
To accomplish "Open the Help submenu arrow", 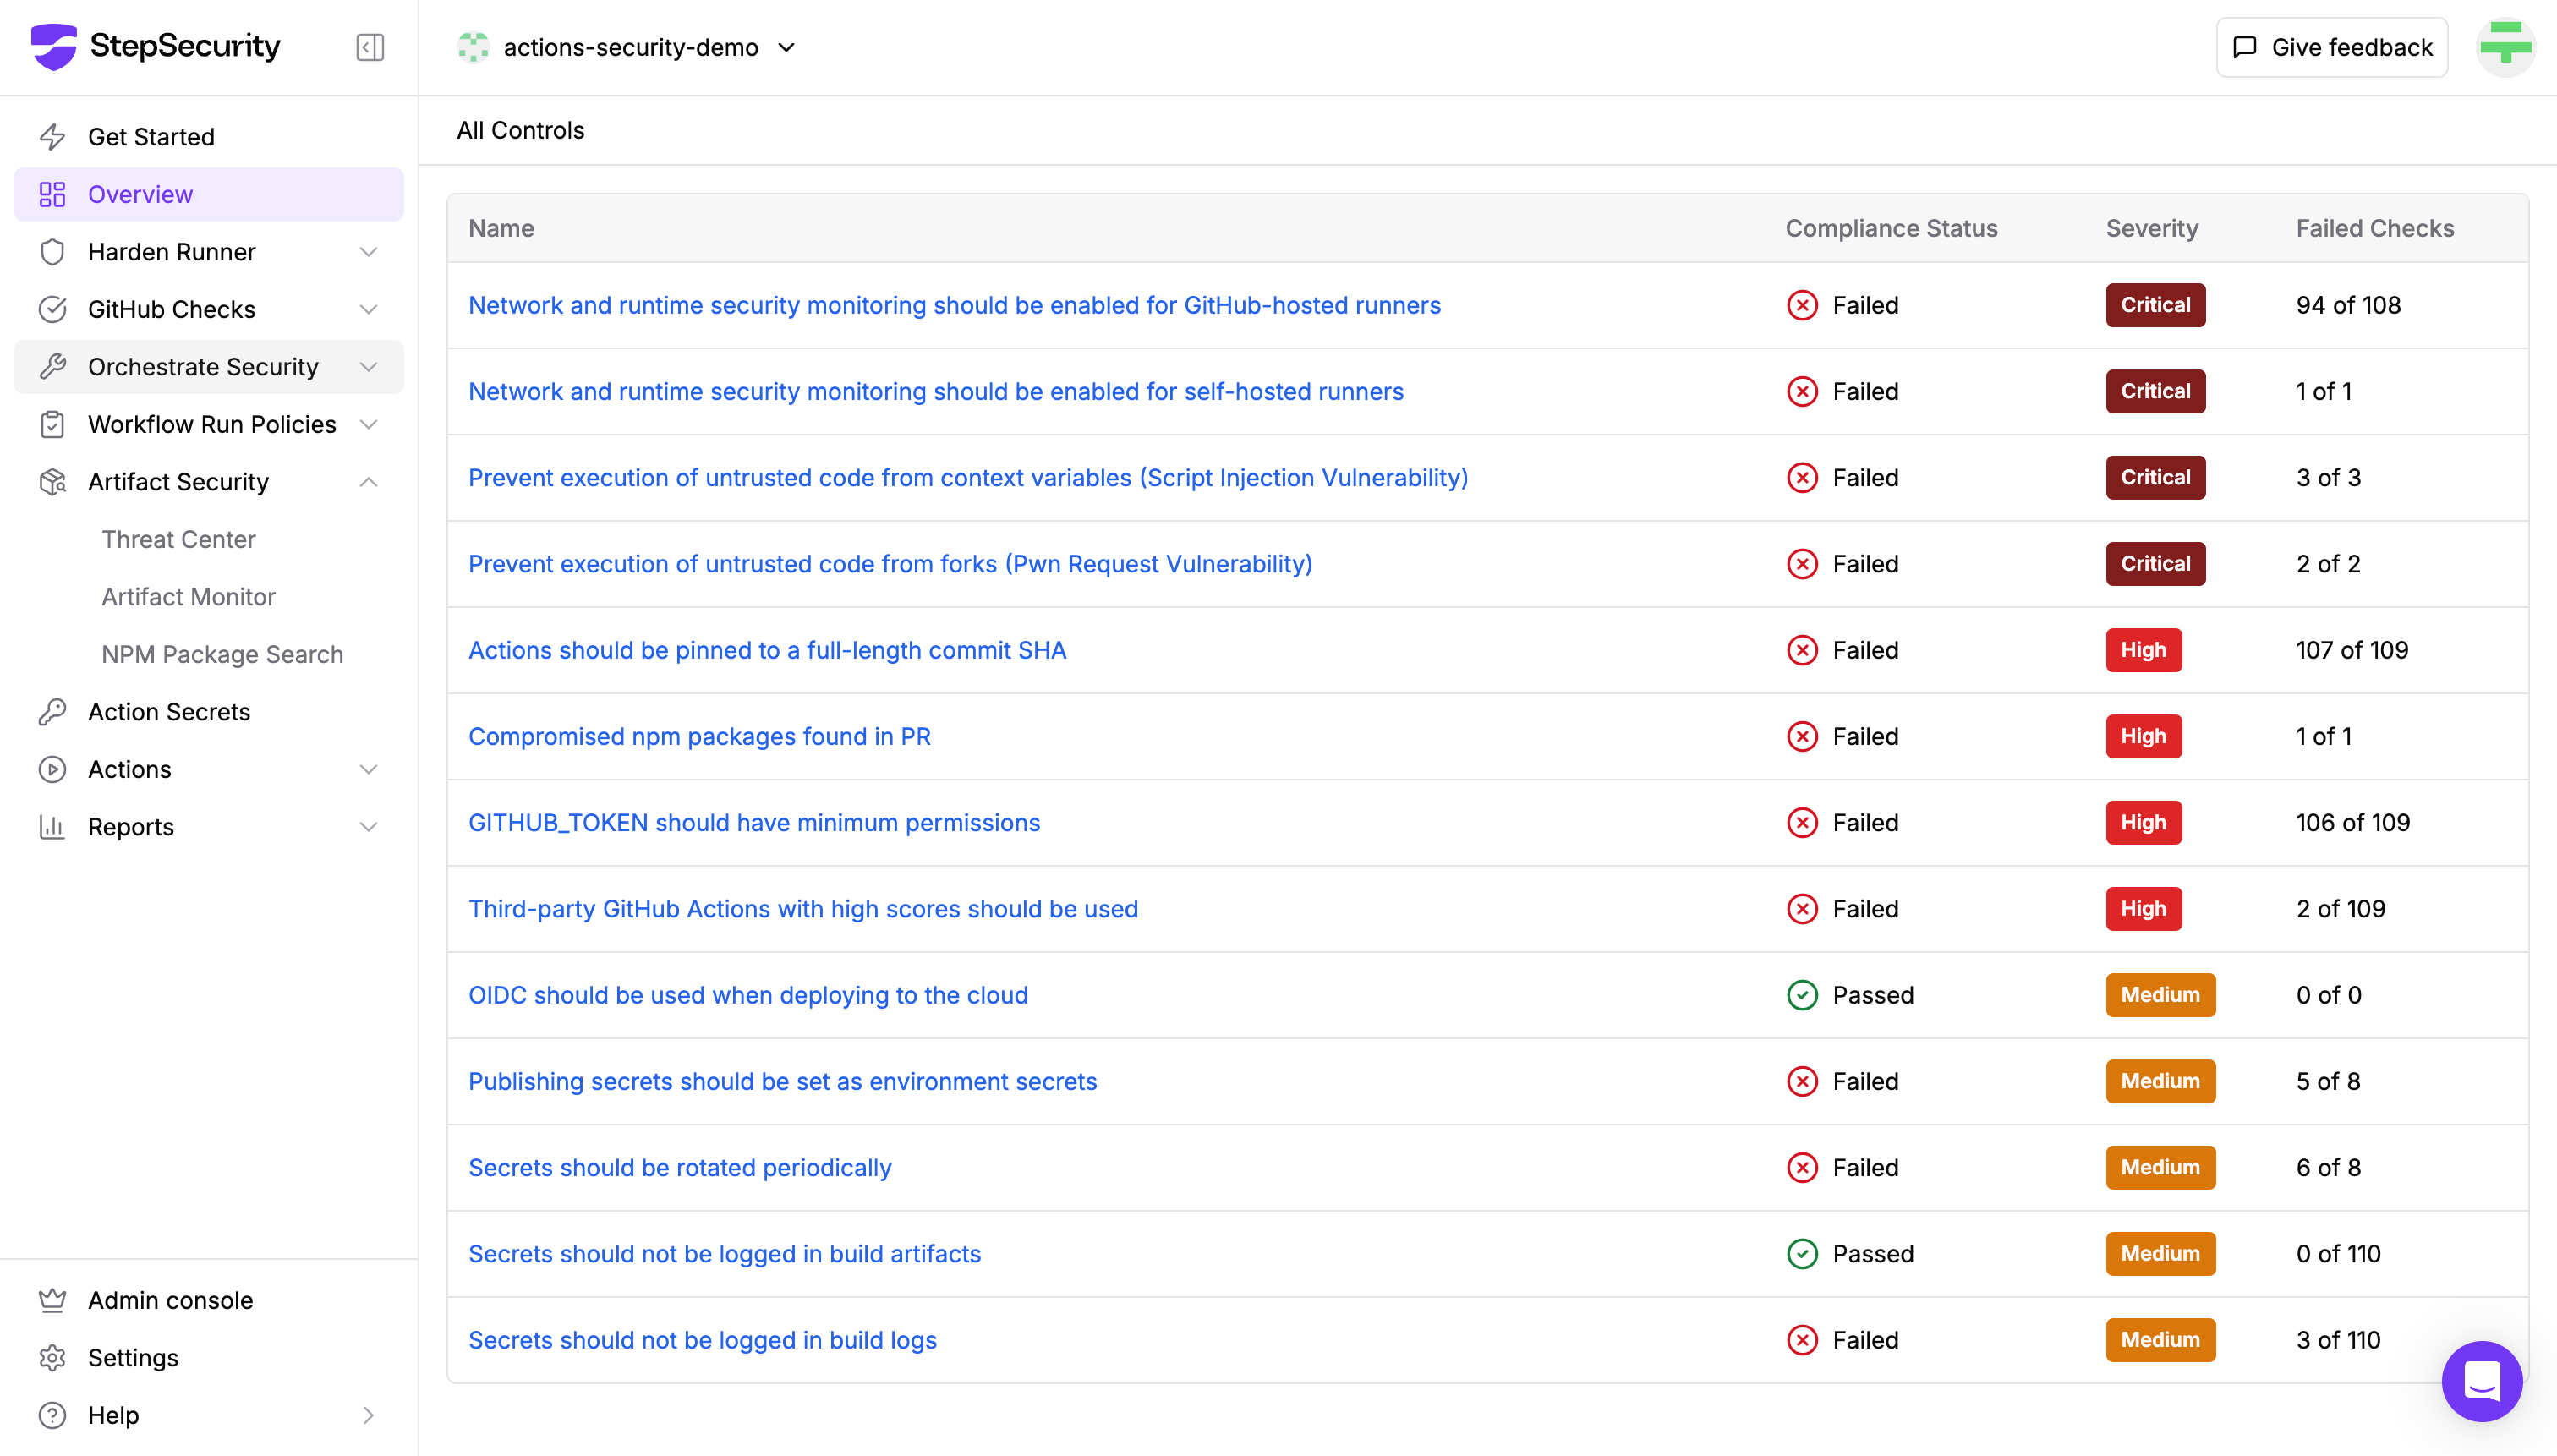I will (x=368, y=1415).
